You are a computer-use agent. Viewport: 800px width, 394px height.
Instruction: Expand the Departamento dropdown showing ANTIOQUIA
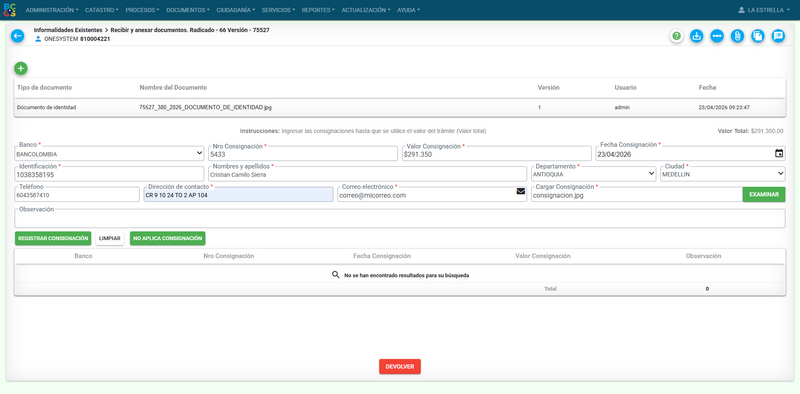(x=593, y=174)
